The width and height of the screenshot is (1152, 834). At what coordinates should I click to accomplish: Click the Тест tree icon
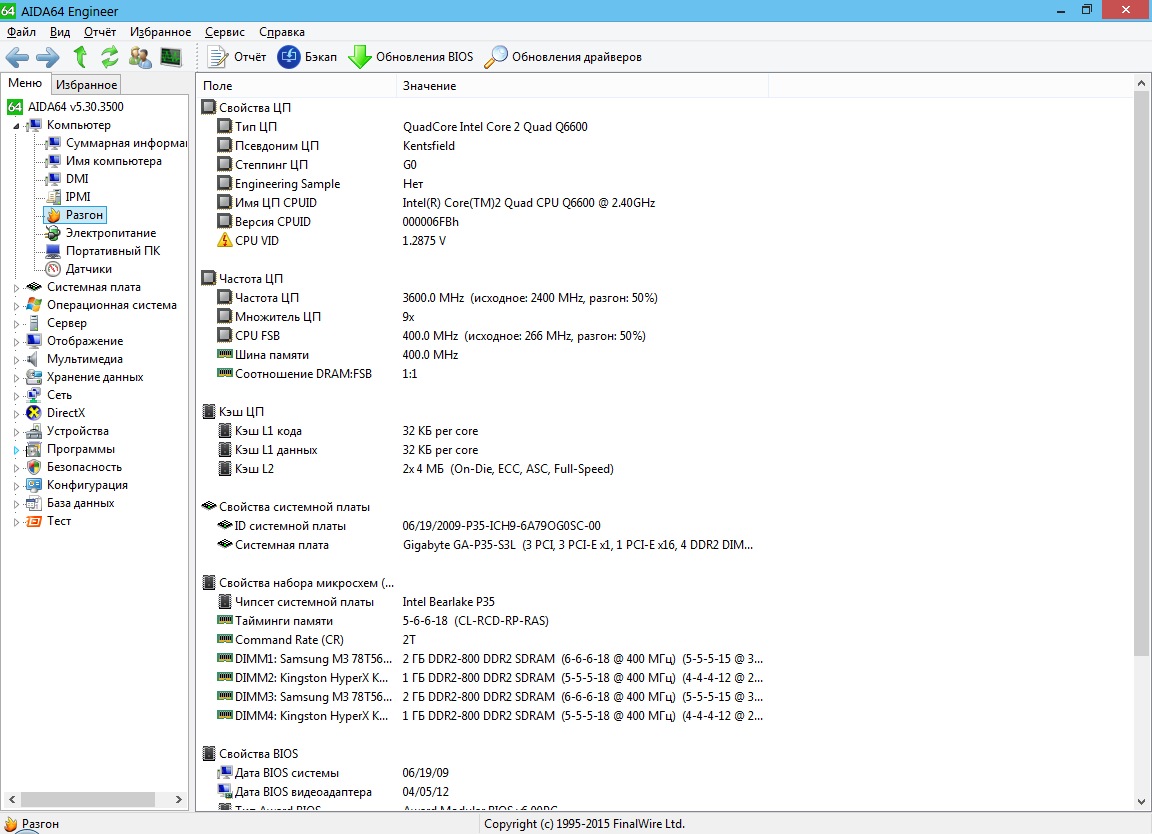34,521
